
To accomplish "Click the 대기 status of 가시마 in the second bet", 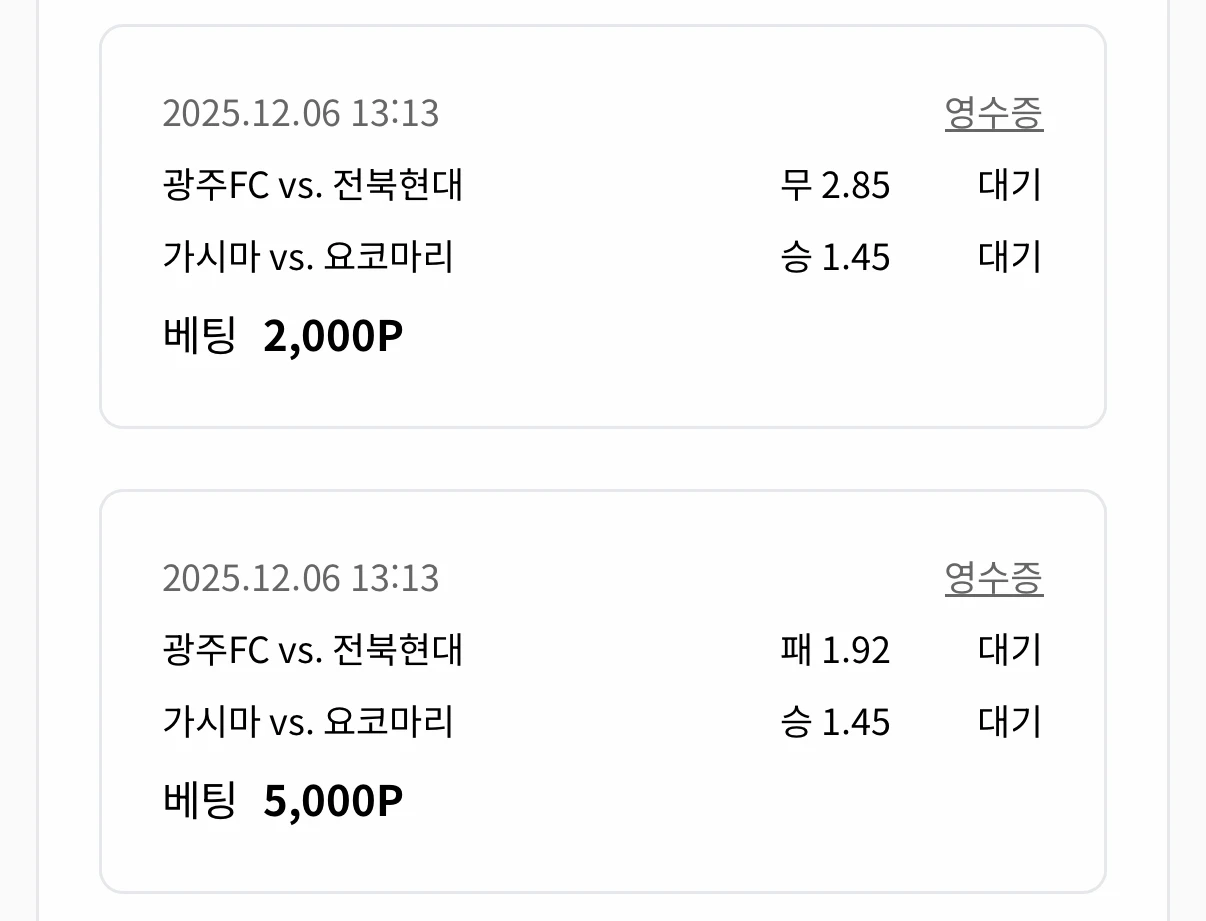I will coord(1009,721).
